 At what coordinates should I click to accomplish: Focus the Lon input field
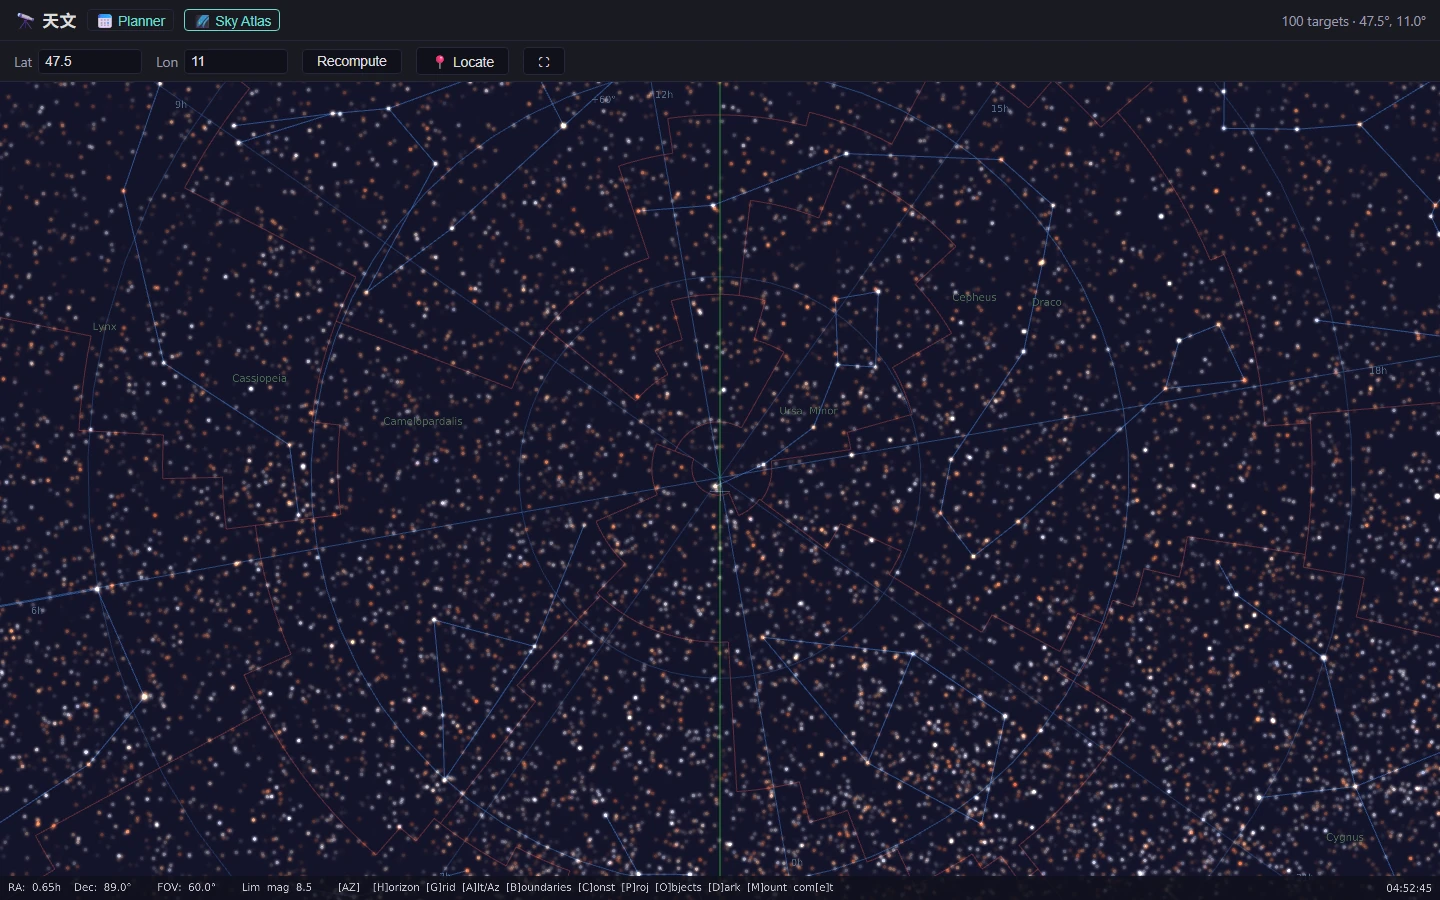236,61
